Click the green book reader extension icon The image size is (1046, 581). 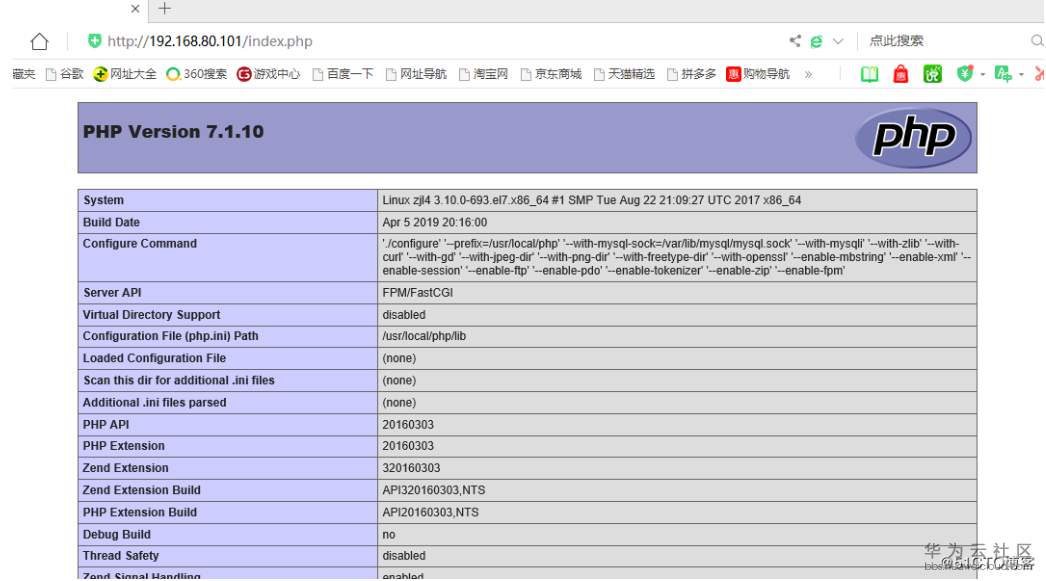coord(869,74)
